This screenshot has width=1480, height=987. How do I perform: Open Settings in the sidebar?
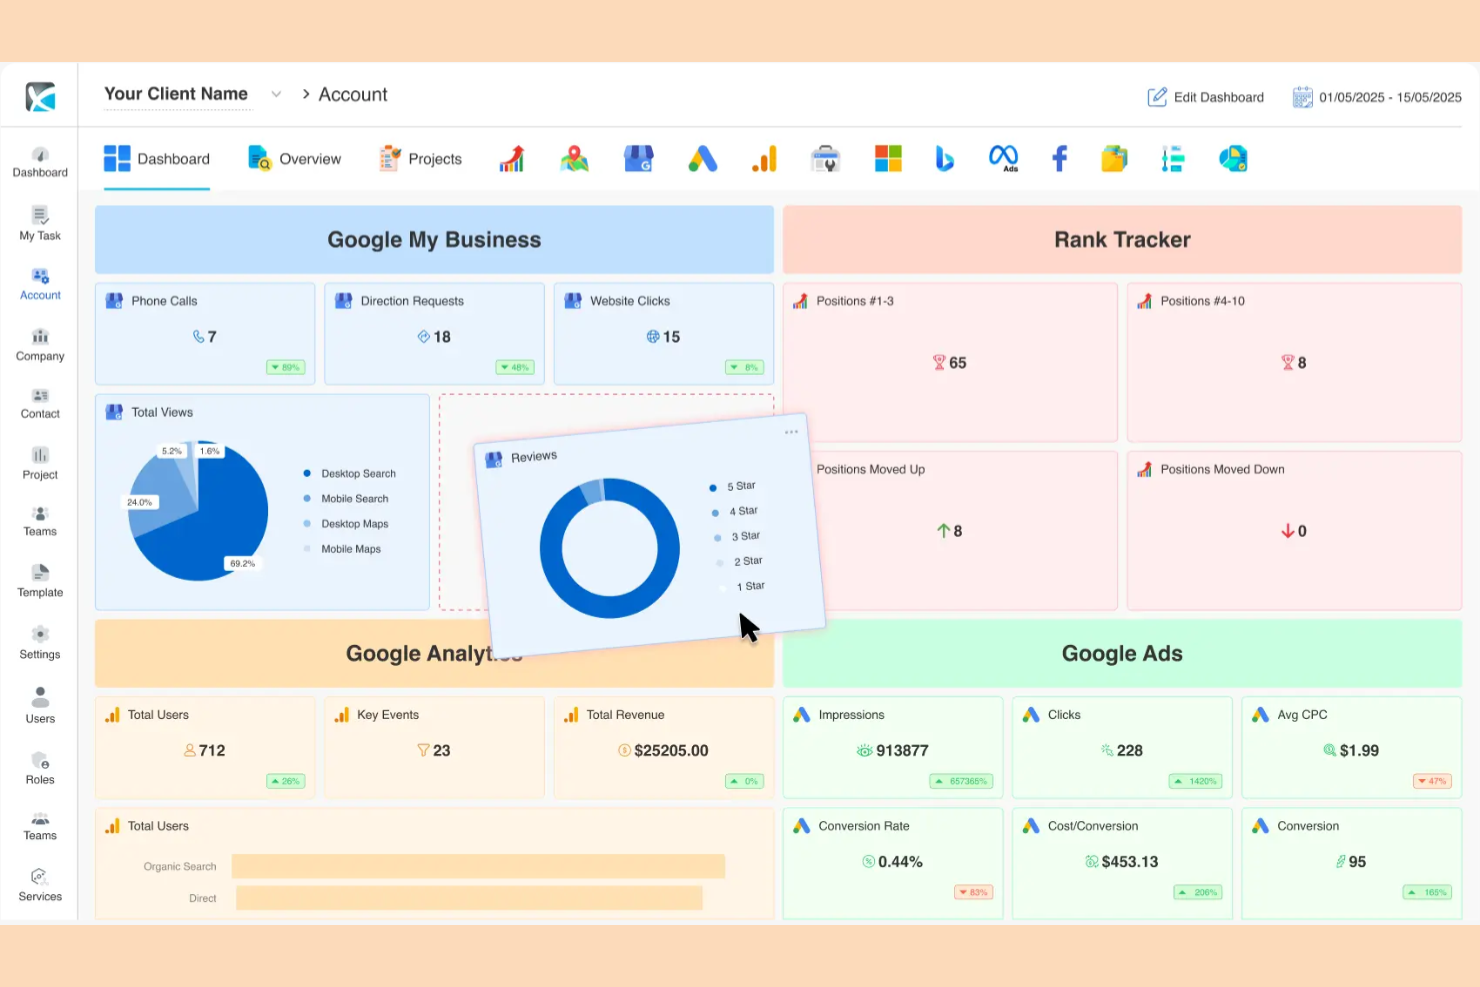40,643
